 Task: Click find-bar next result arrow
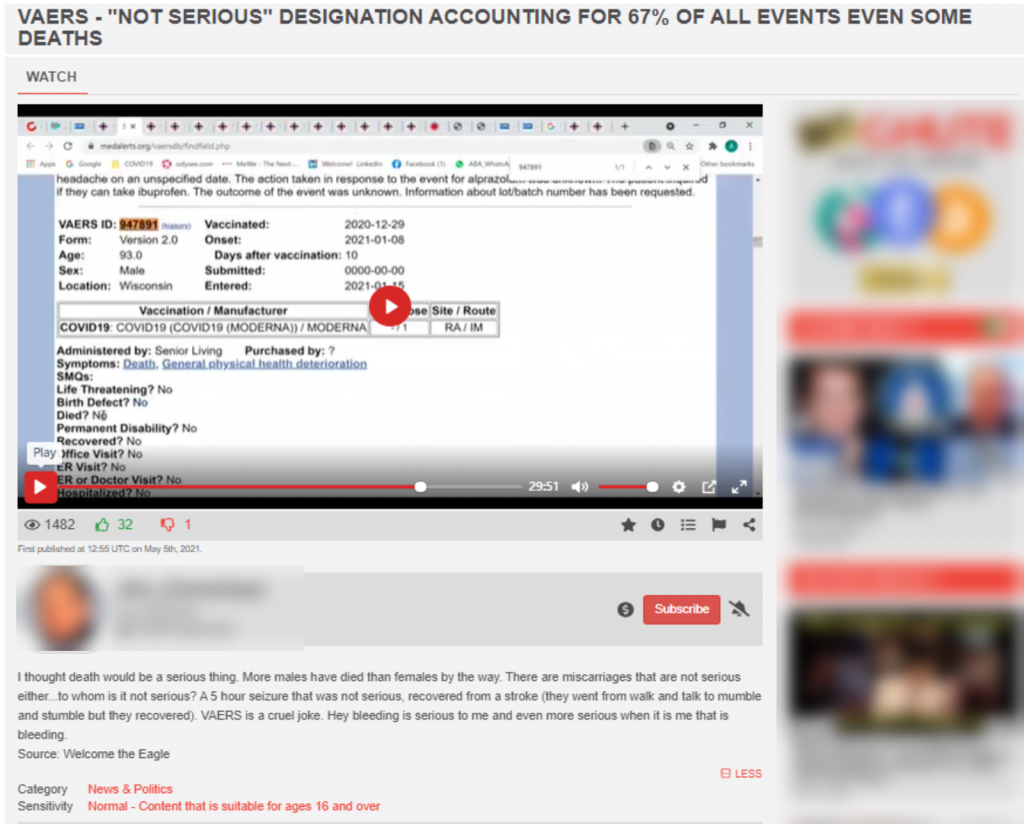pyautogui.click(x=667, y=167)
